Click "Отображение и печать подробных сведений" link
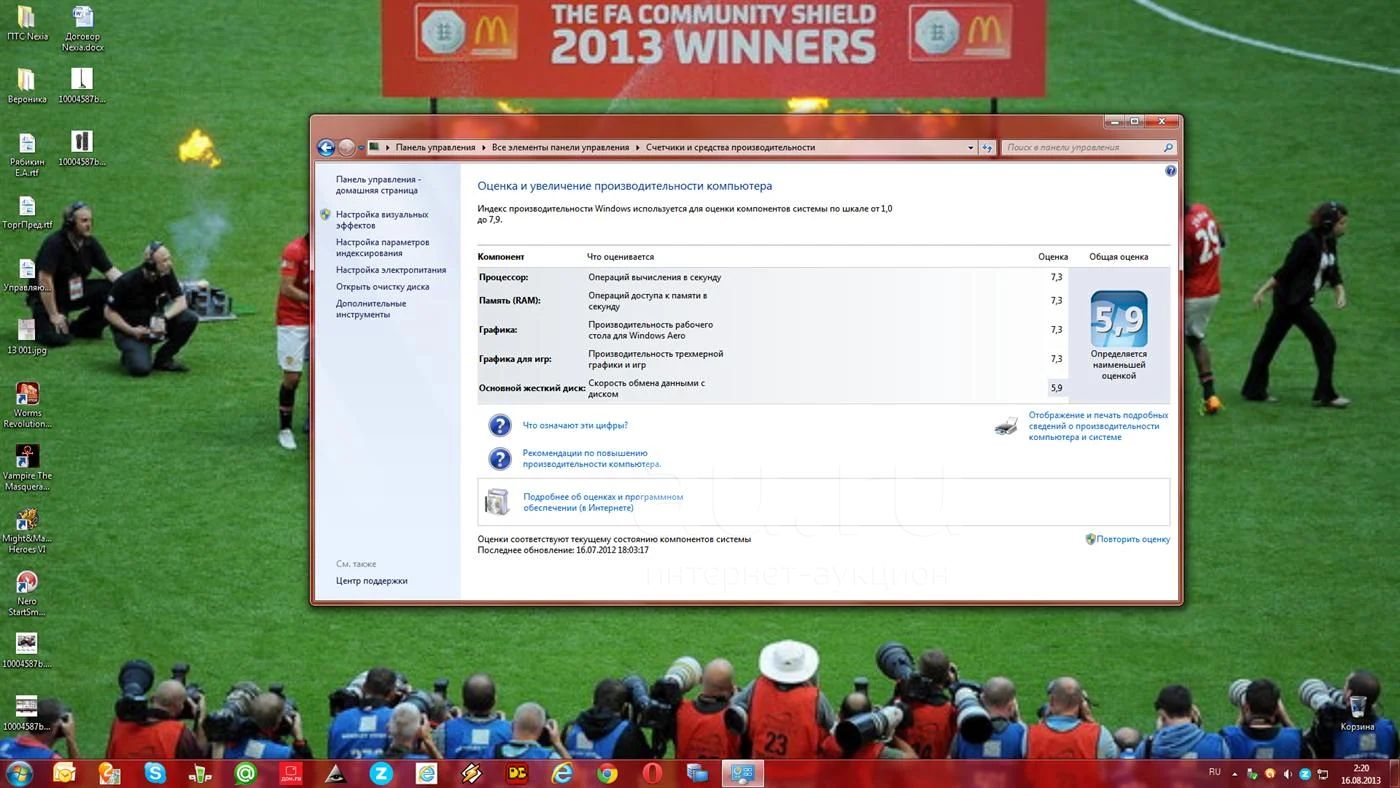 point(1098,426)
